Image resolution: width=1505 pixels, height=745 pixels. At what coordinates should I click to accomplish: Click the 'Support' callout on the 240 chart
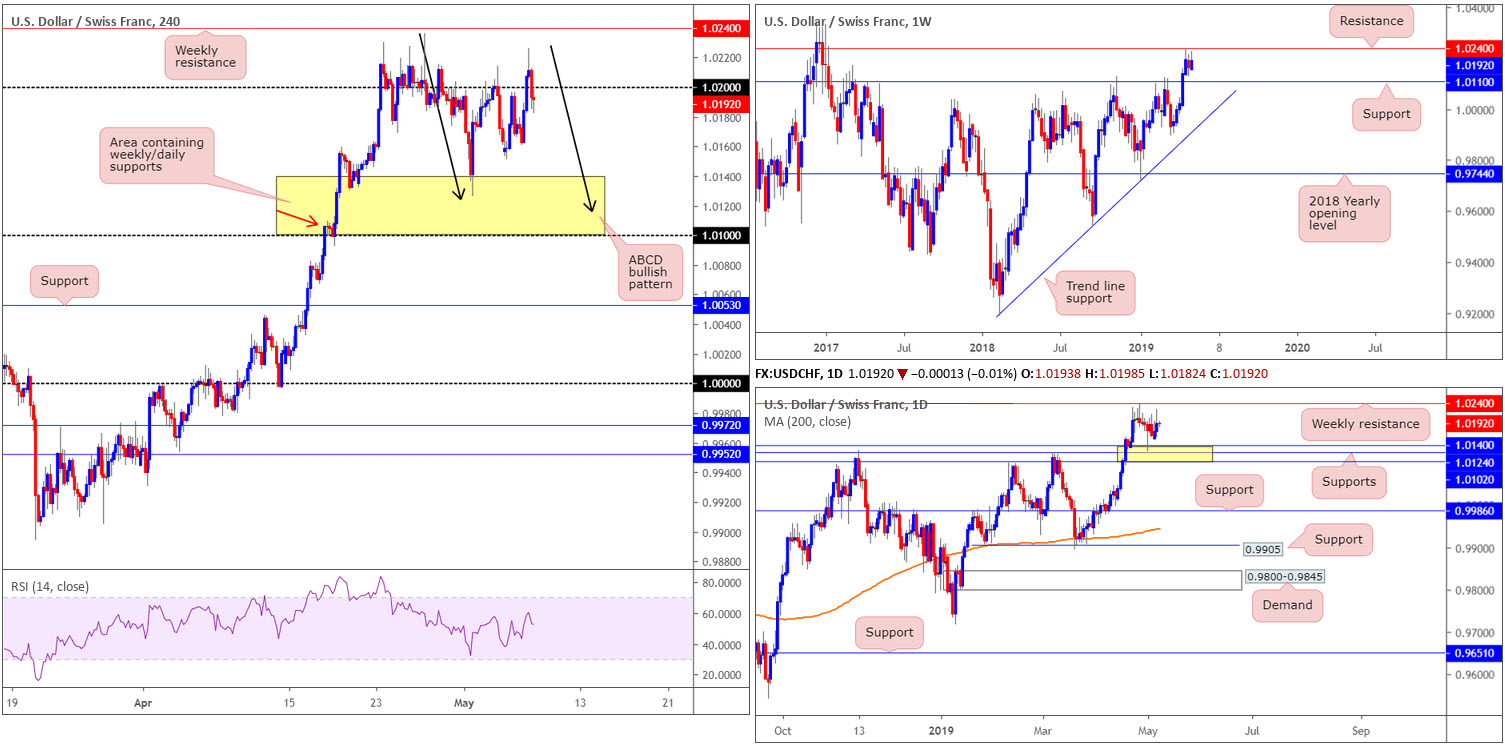(x=66, y=281)
